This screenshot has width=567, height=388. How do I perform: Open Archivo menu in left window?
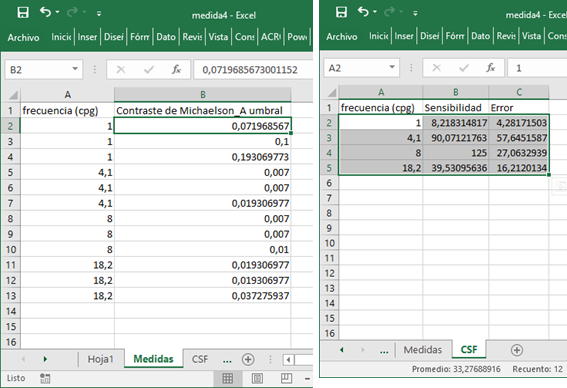point(24,37)
